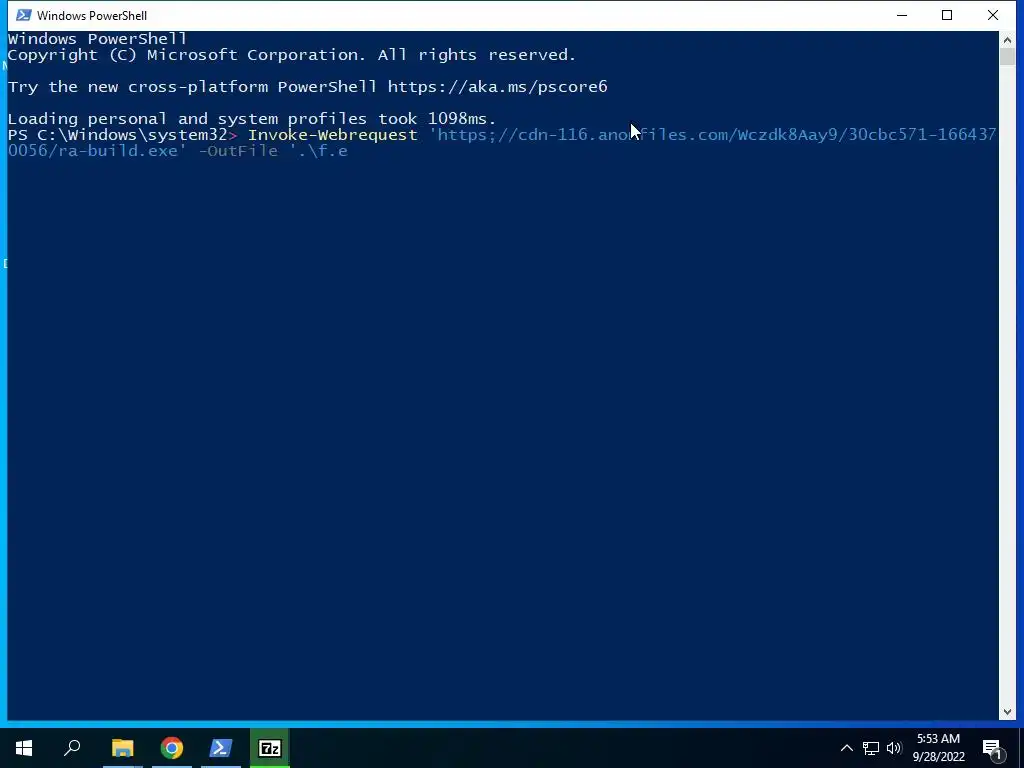This screenshot has height=768, width=1024.
Task: Show hidden system tray icons
Action: 846,748
